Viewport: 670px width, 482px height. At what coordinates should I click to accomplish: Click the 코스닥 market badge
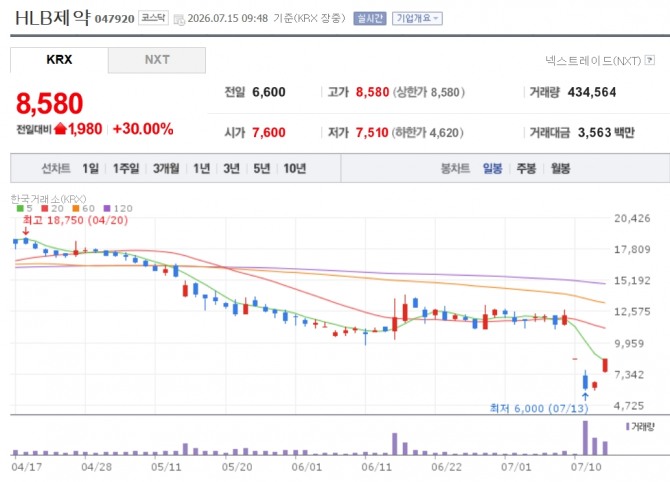coord(153,18)
